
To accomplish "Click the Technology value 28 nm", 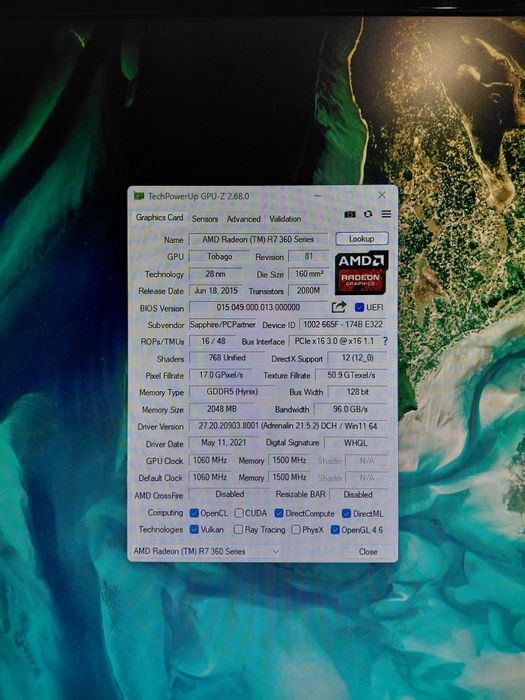I will coord(215,274).
